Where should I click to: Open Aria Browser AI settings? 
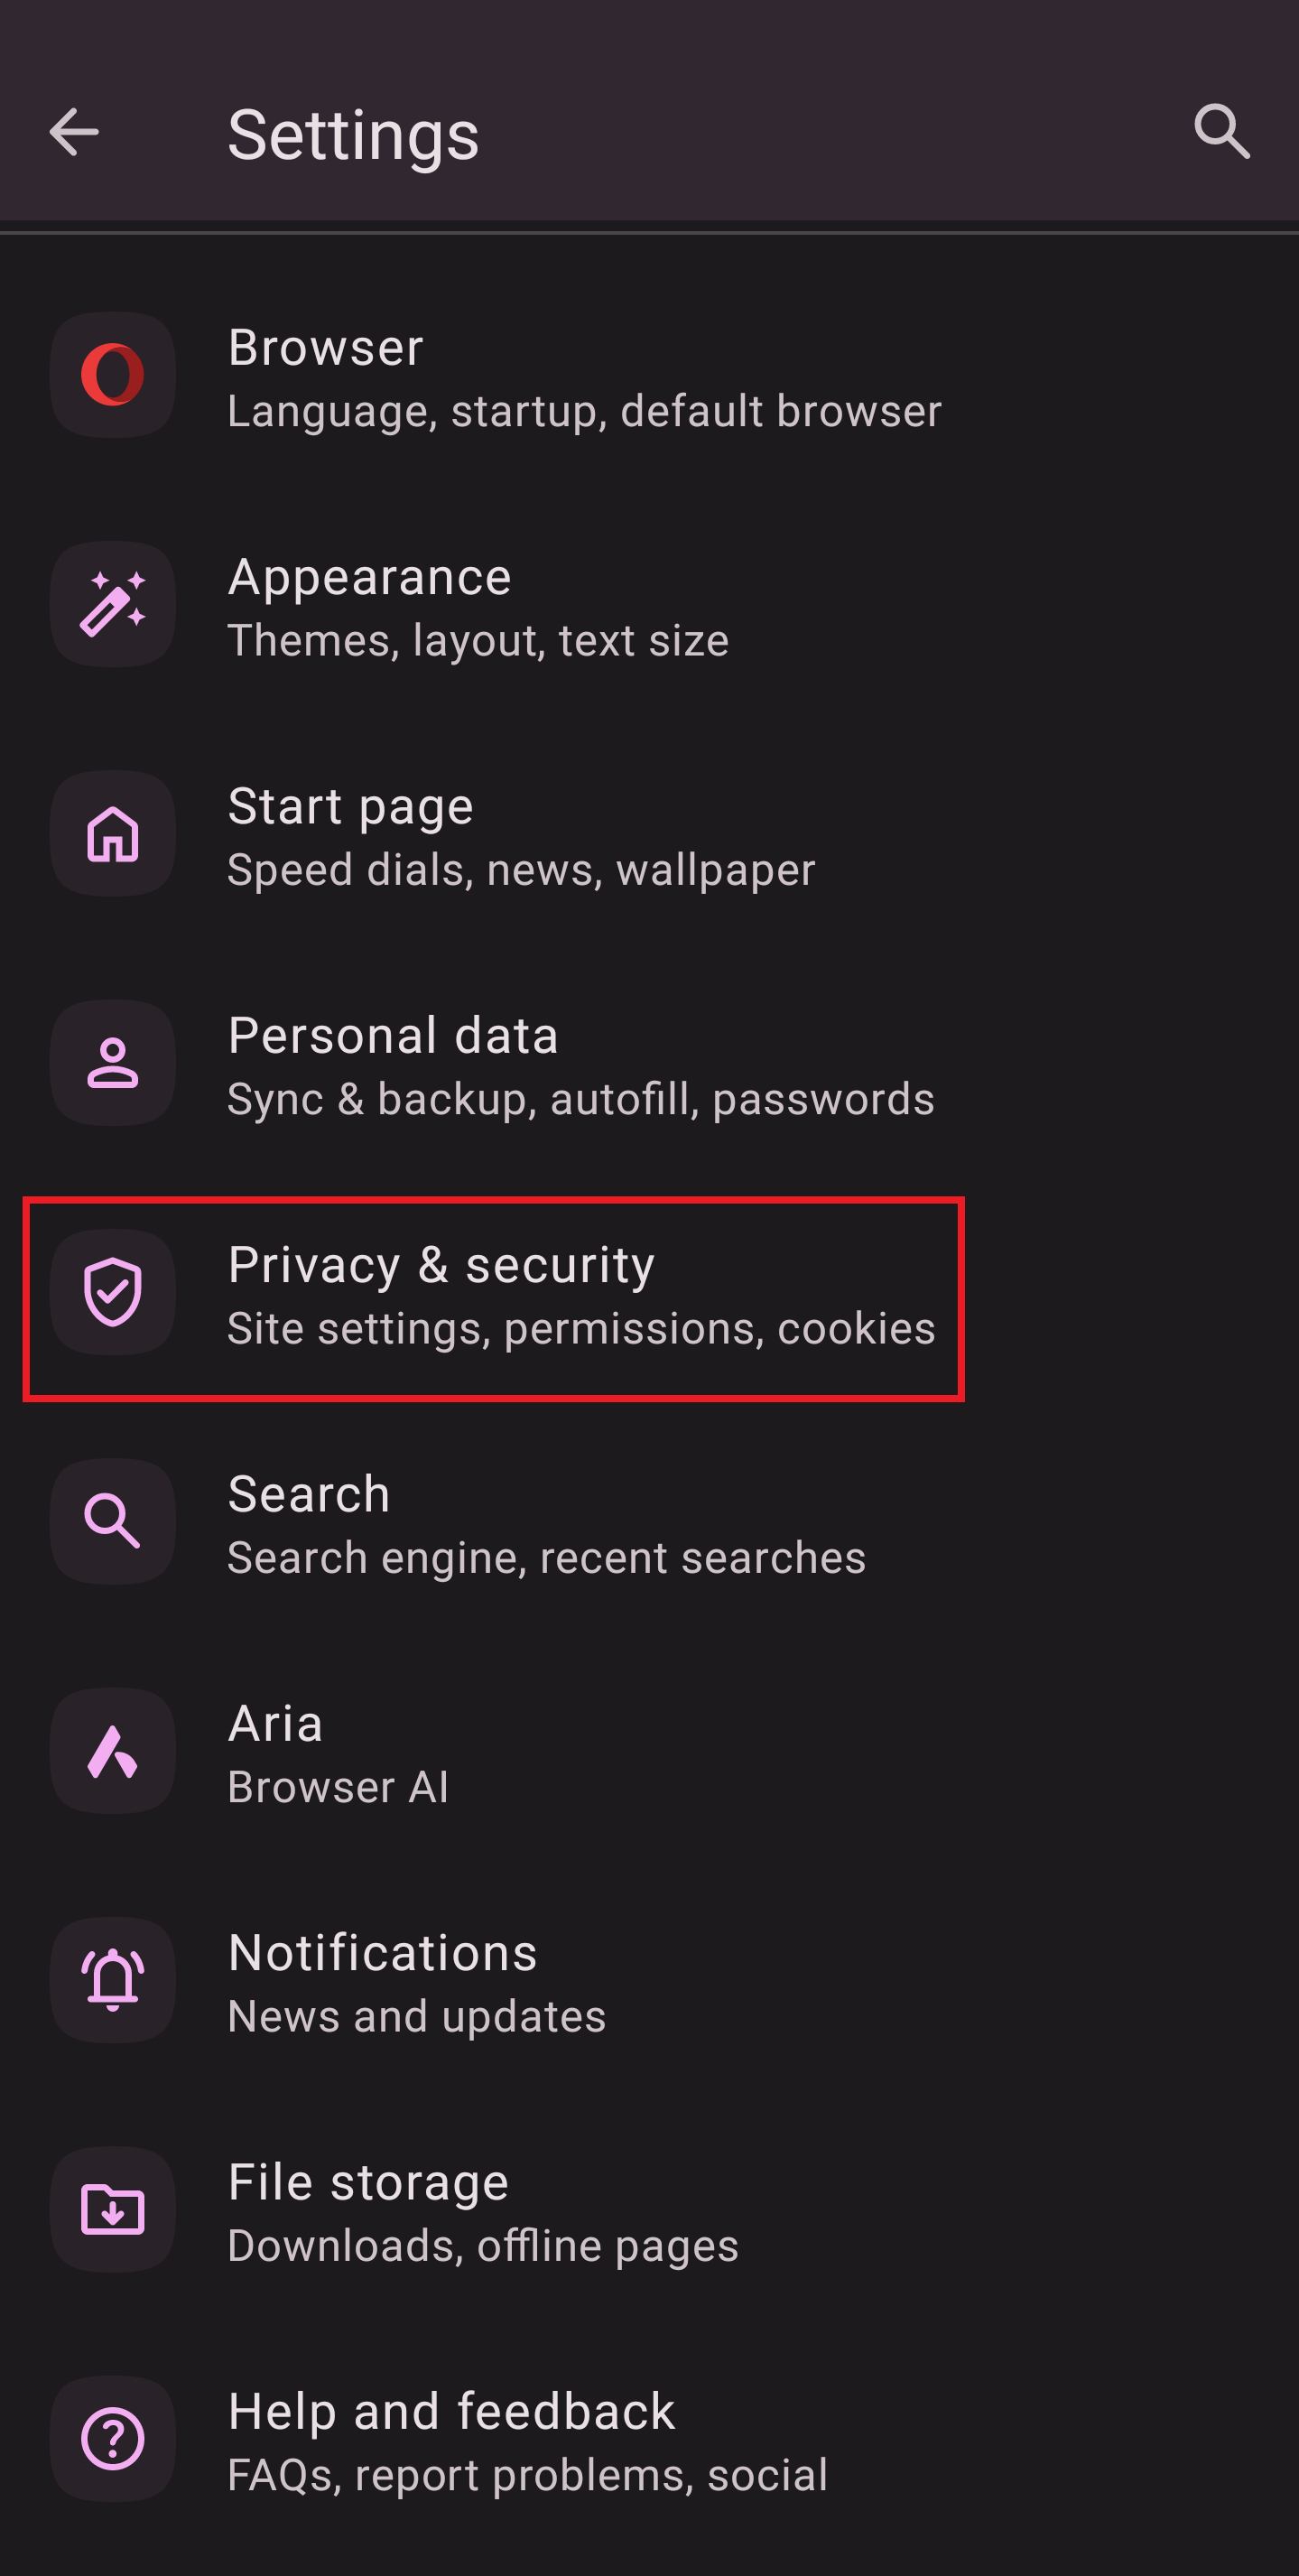(338, 1753)
